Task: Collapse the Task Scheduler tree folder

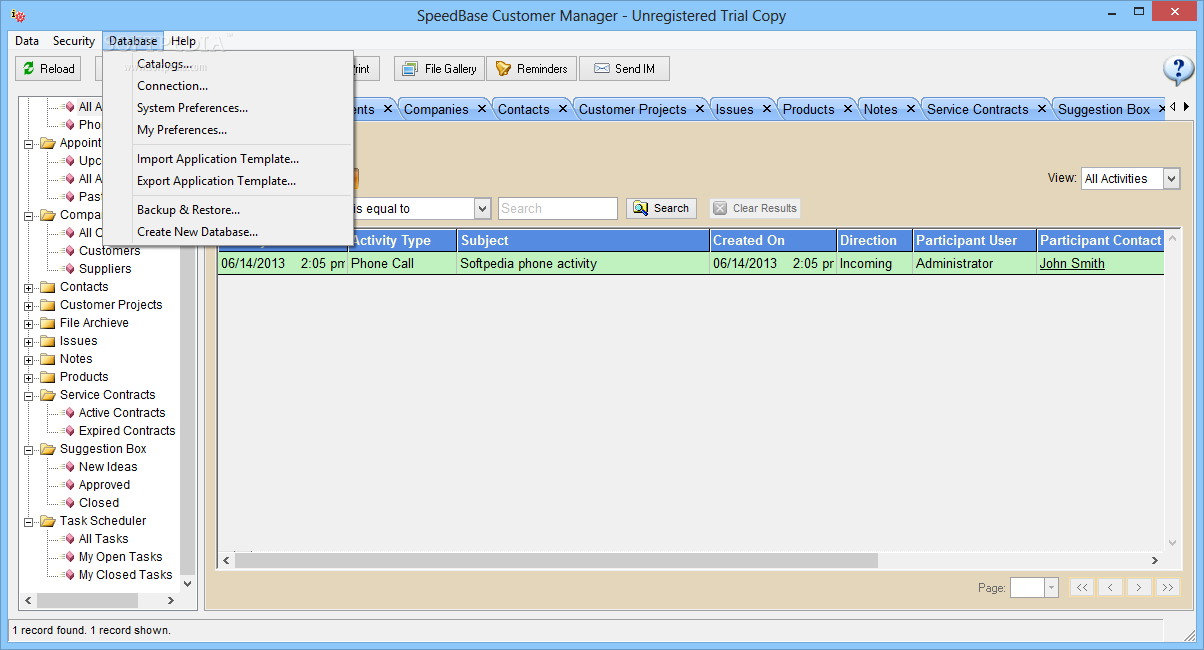Action: tap(29, 521)
